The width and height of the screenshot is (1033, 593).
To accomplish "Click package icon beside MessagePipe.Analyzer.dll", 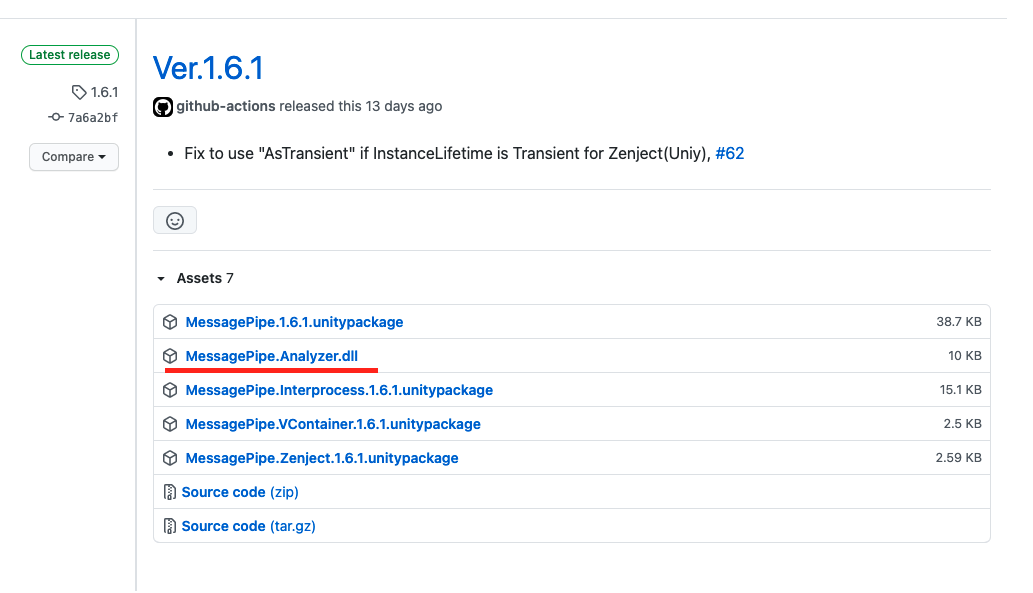I will [170, 356].
